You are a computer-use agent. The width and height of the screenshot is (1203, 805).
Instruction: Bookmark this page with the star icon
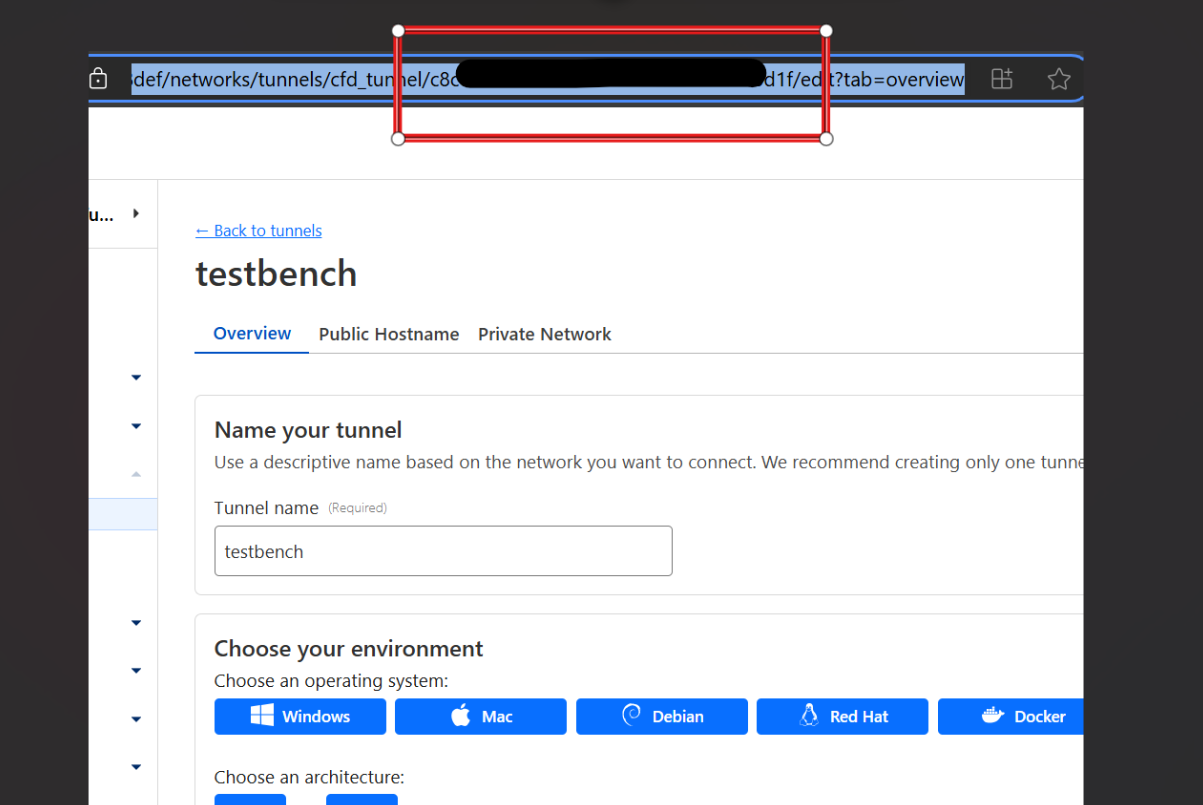1059,79
